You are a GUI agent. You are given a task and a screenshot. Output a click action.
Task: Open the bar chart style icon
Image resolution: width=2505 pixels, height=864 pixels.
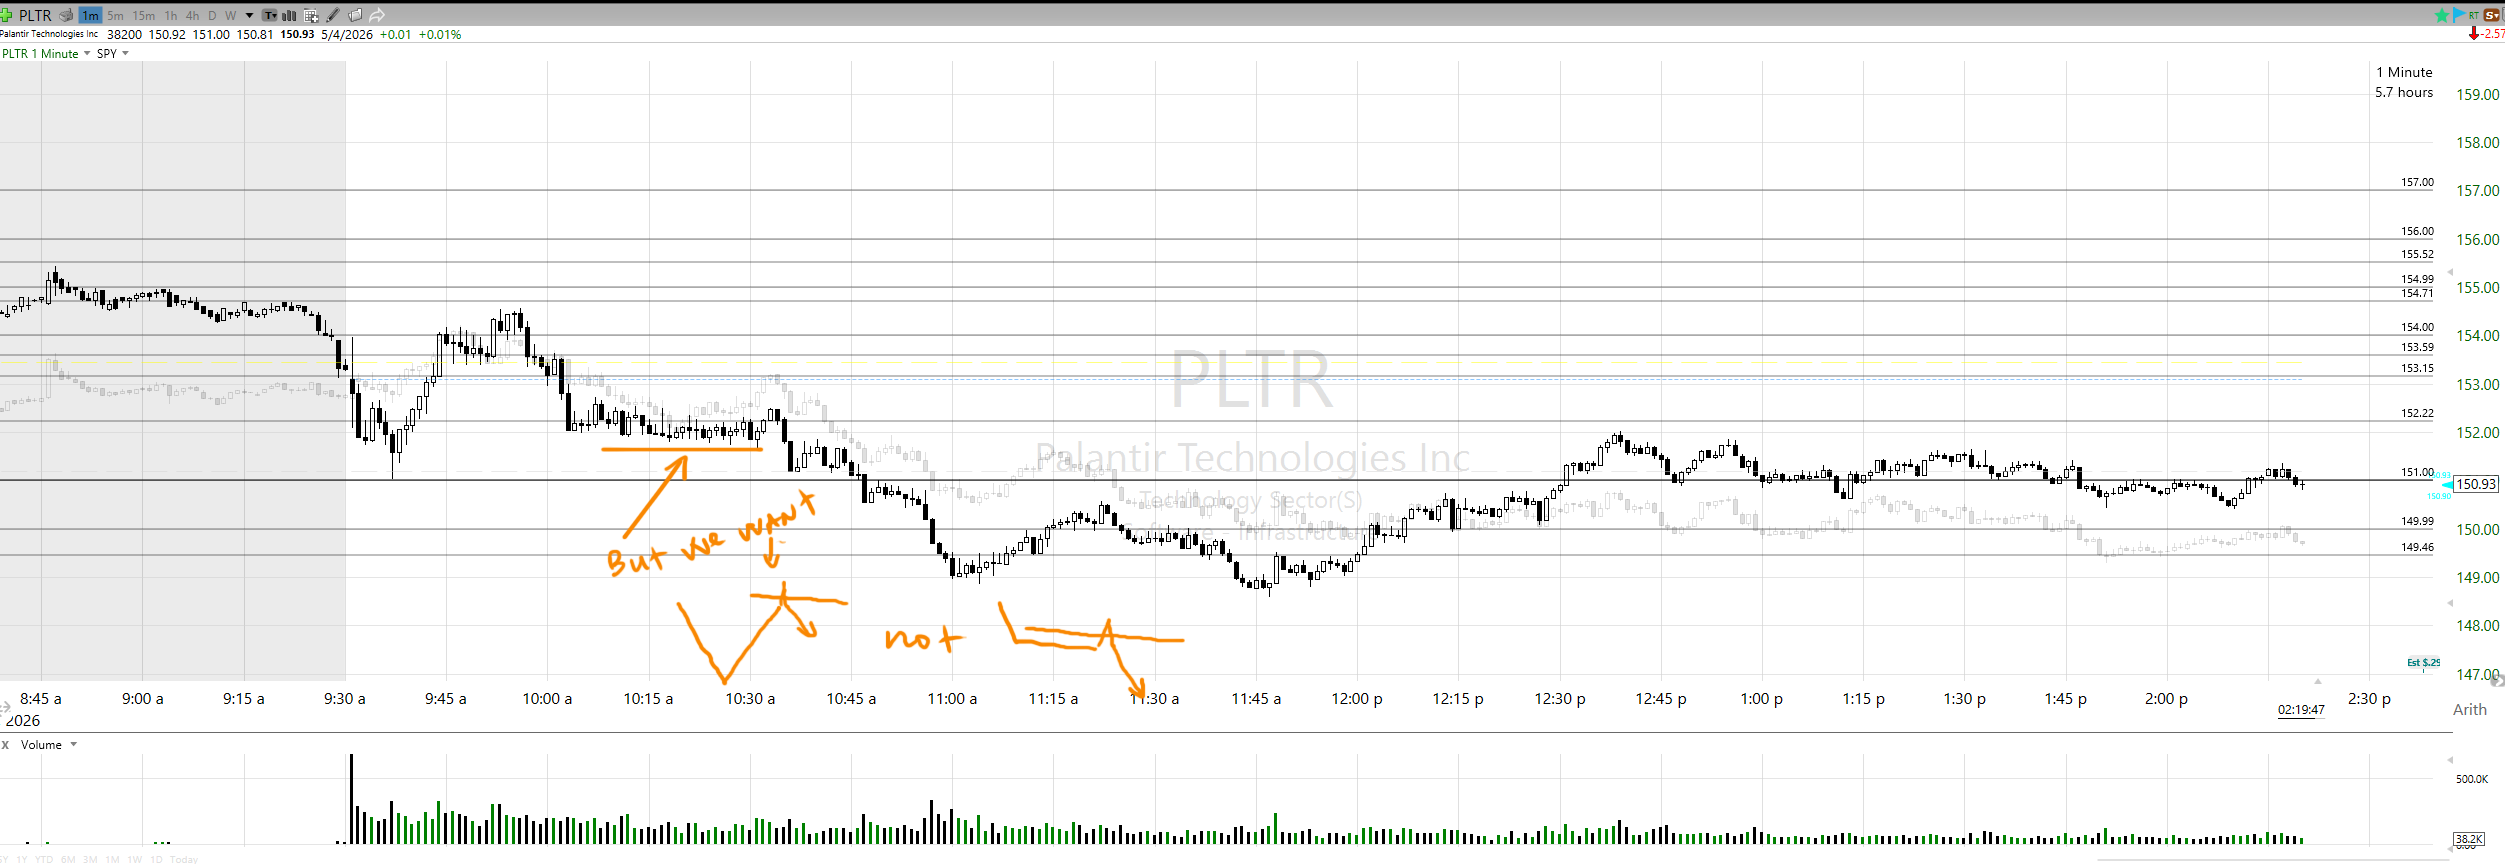(290, 15)
